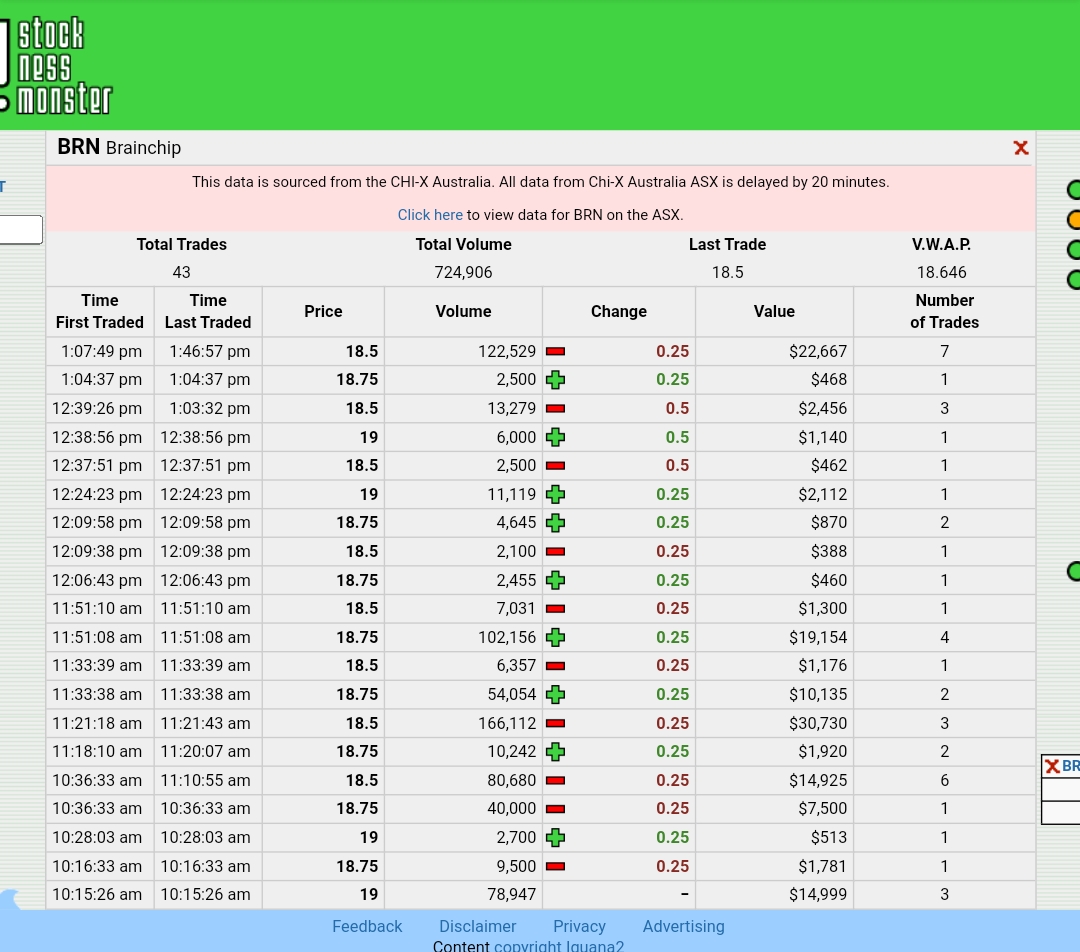The height and width of the screenshot is (952, 1080).
Task: Click the CHI-X 20-minute delay notice text
Action: [x=541, y=182]
